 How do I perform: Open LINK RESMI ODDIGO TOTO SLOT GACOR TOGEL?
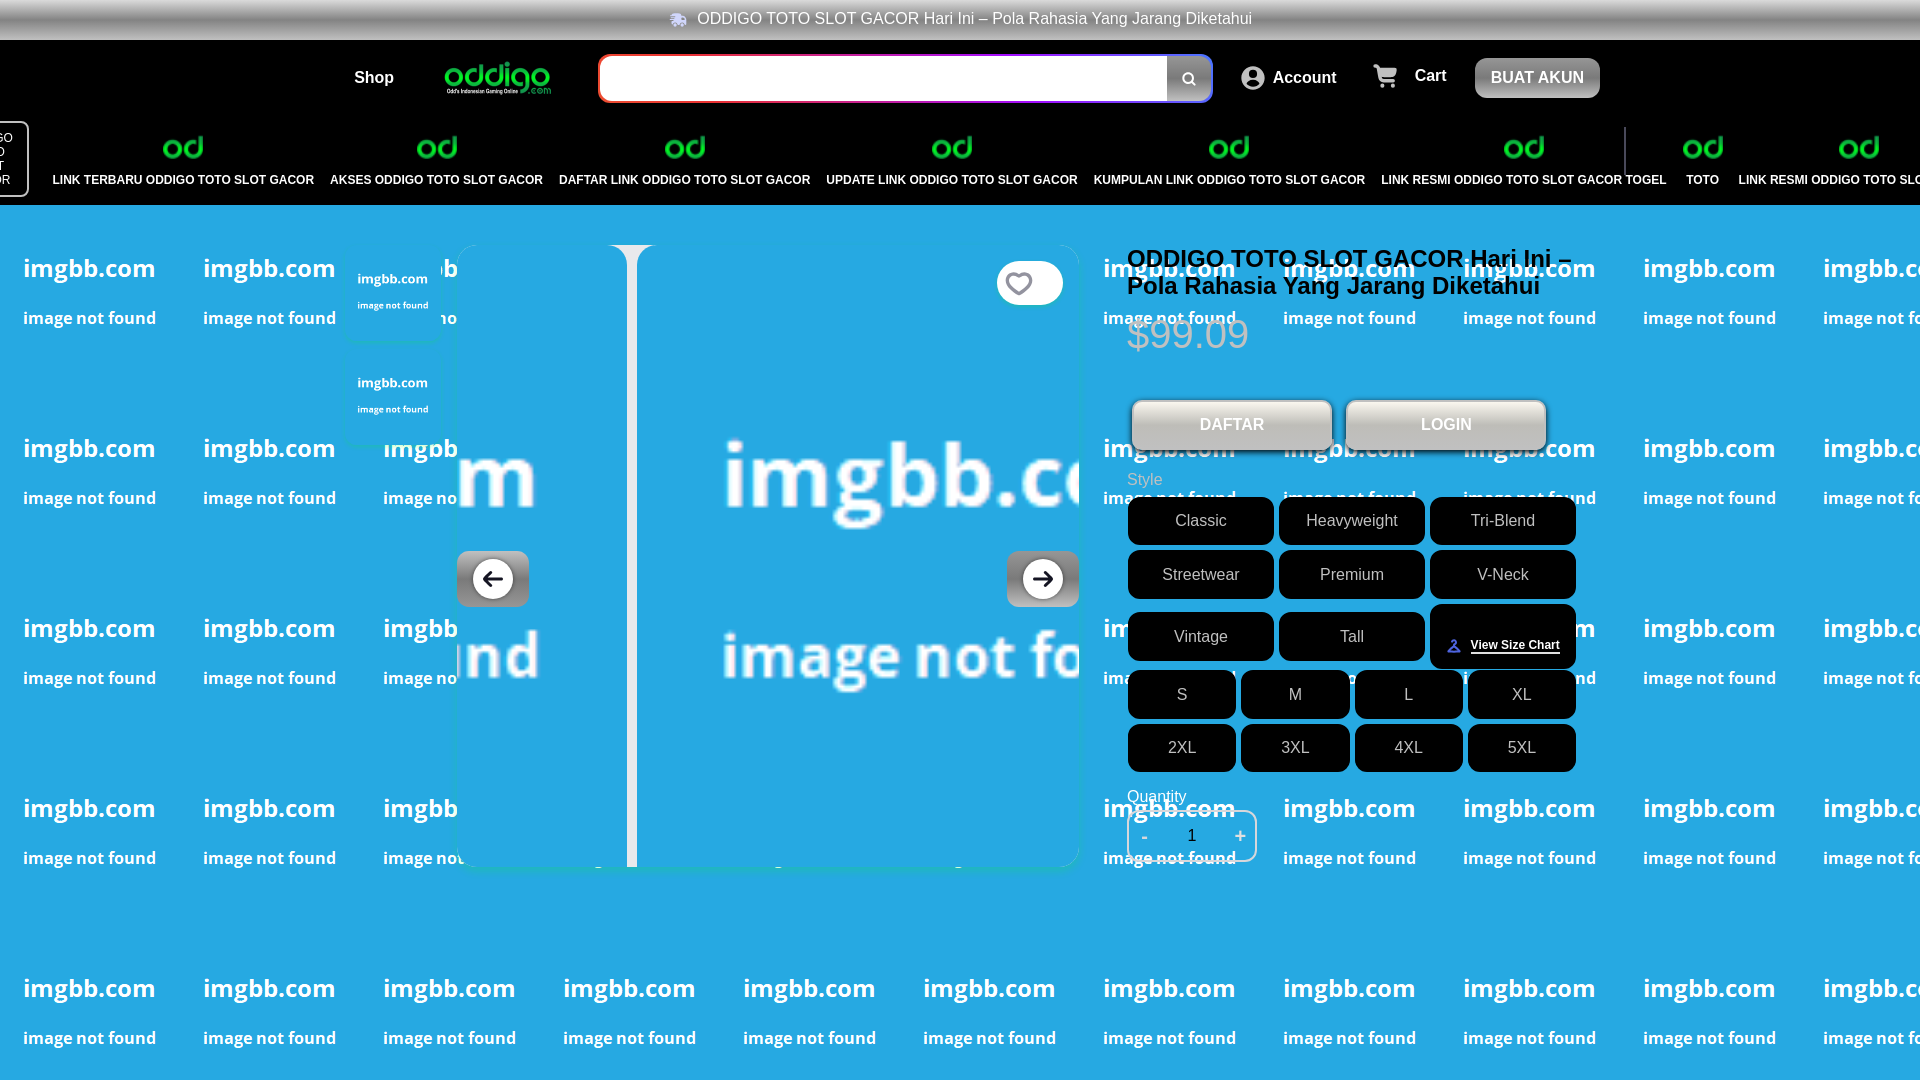tap(1523, 180)
